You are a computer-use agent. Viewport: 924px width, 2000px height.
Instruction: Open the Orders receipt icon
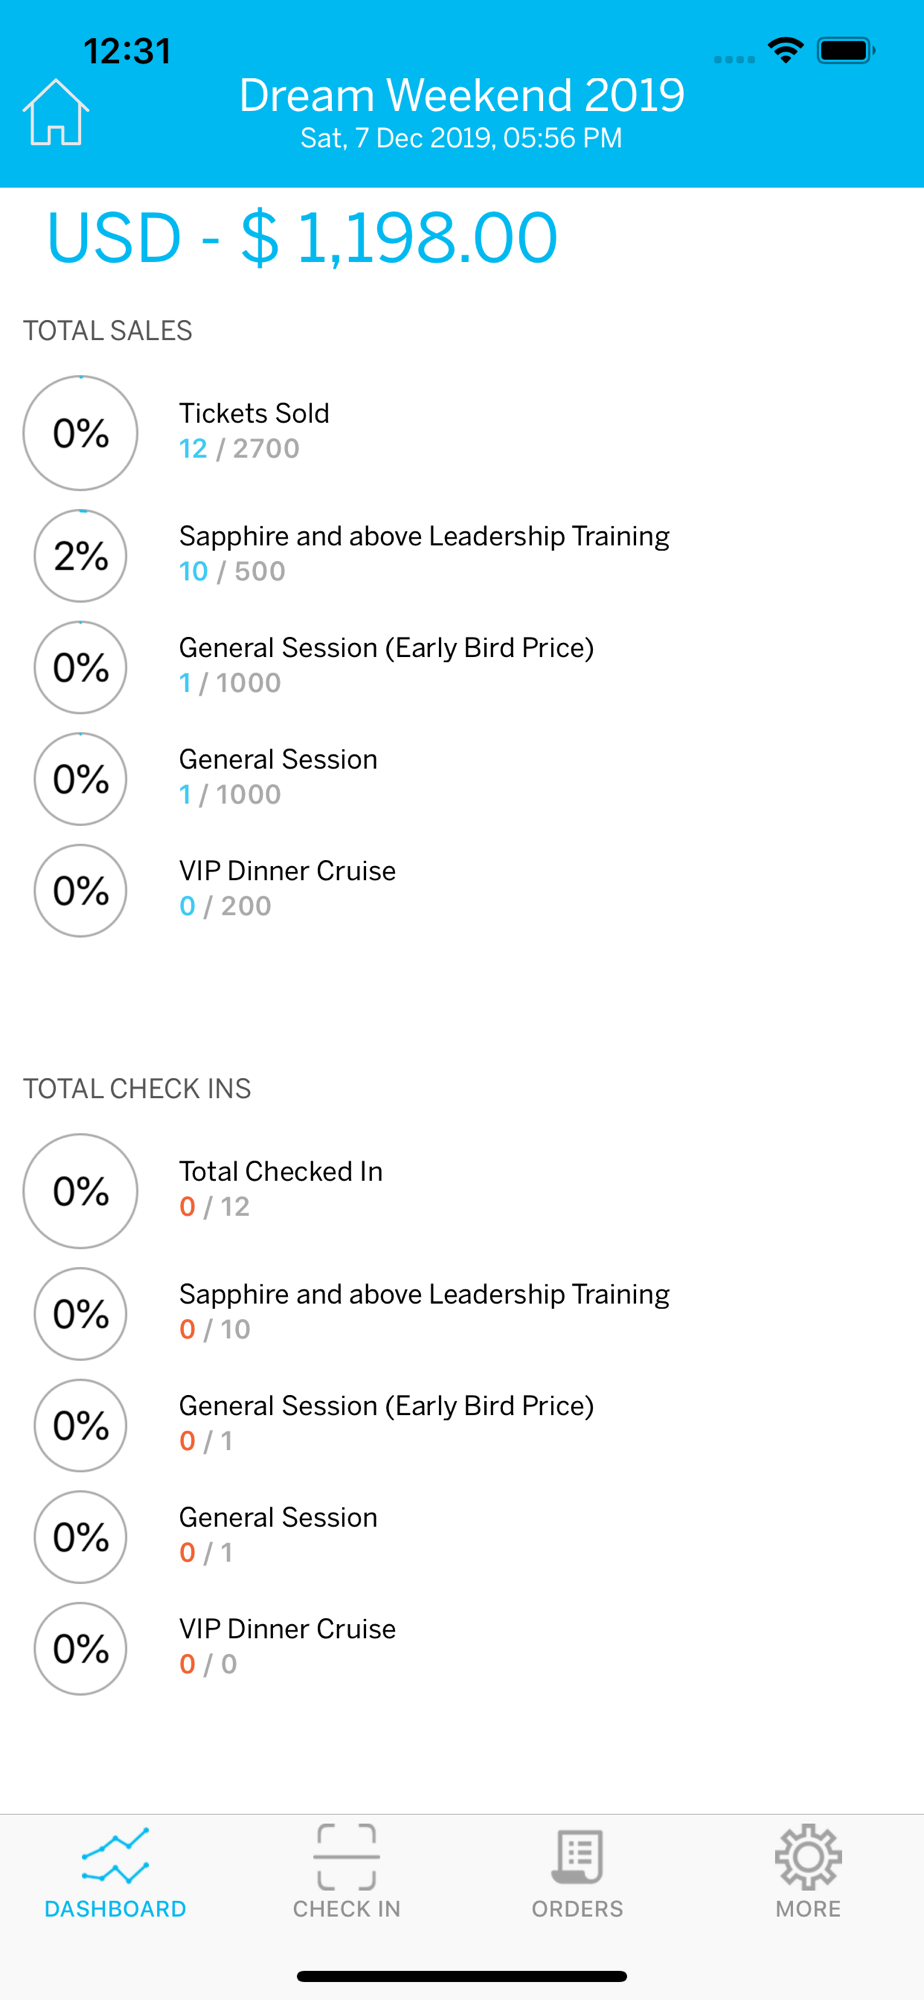577,1857
